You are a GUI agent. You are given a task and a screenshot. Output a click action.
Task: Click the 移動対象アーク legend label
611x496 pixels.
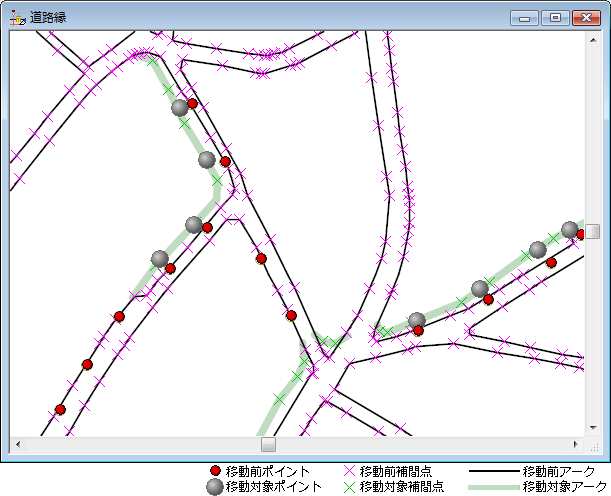click(x=565, y=487)
